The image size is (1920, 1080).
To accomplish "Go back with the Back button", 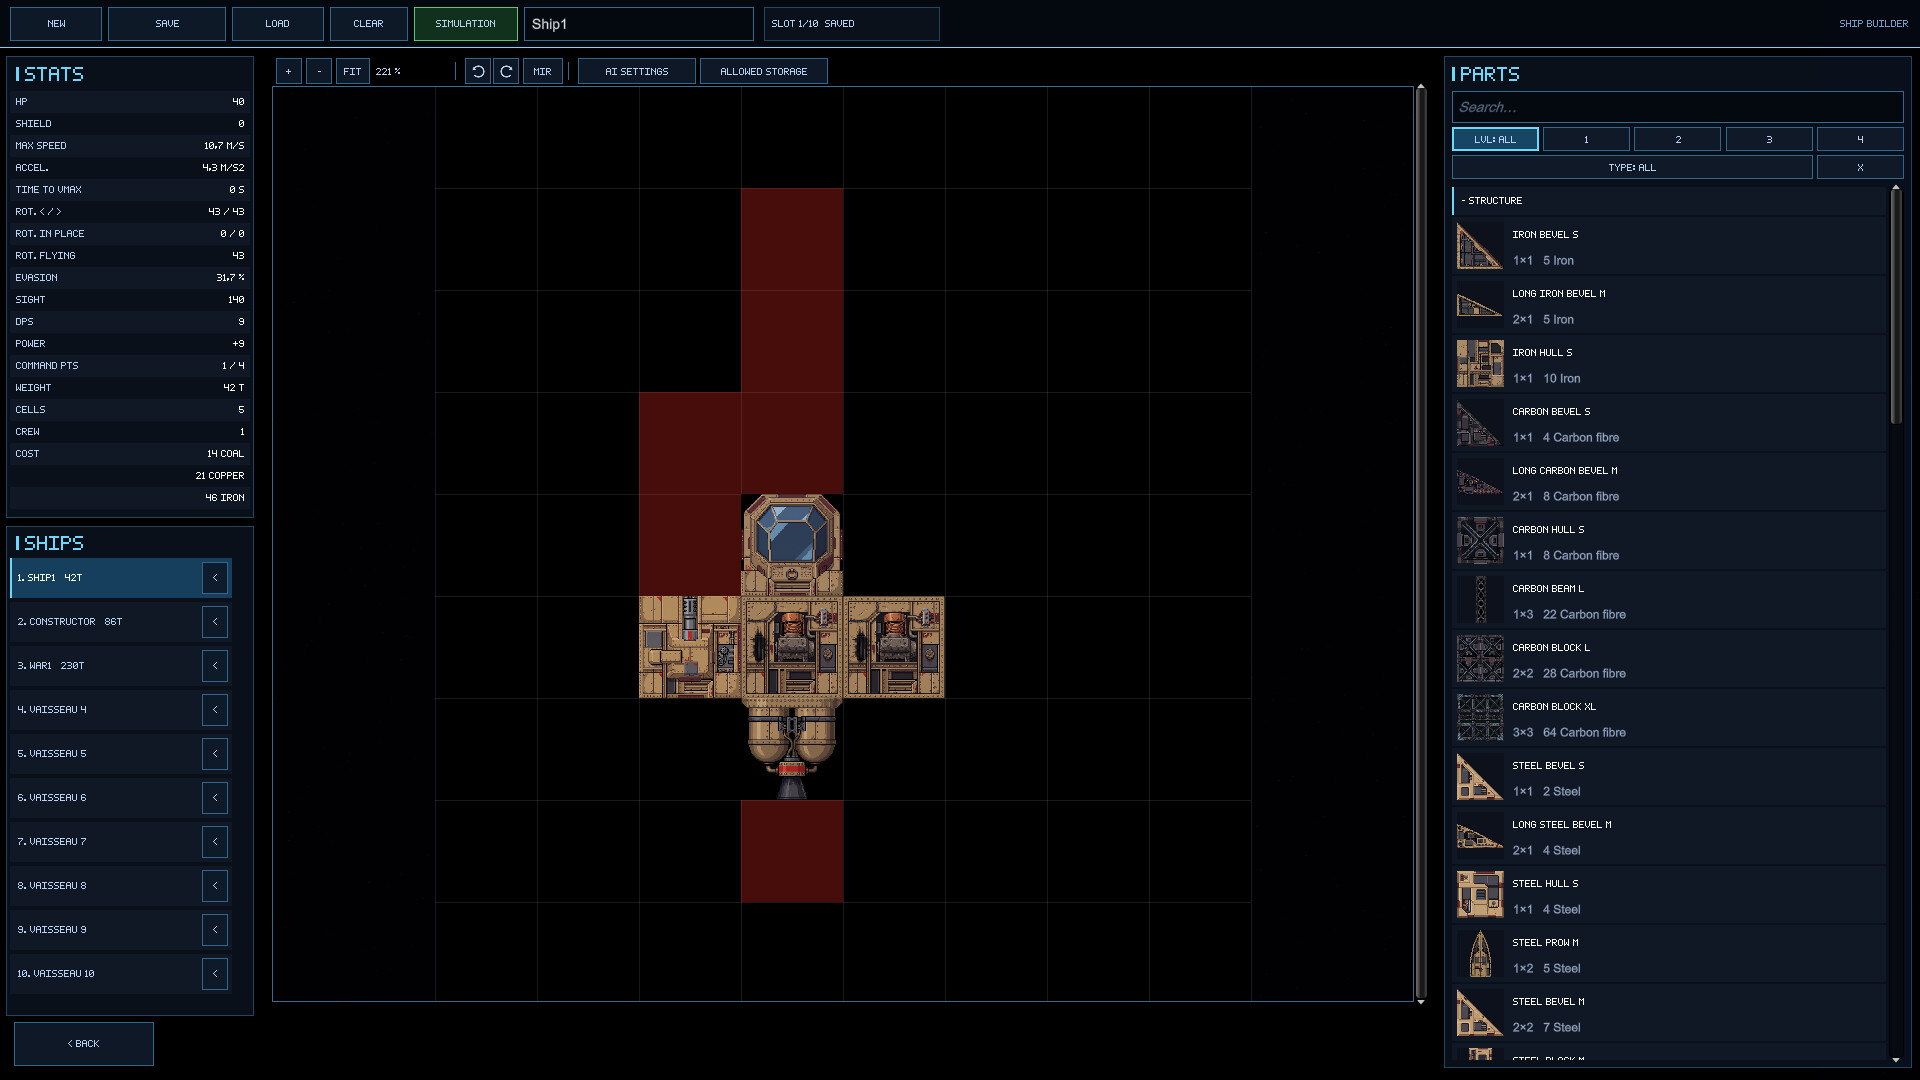I will (84, 1043).
